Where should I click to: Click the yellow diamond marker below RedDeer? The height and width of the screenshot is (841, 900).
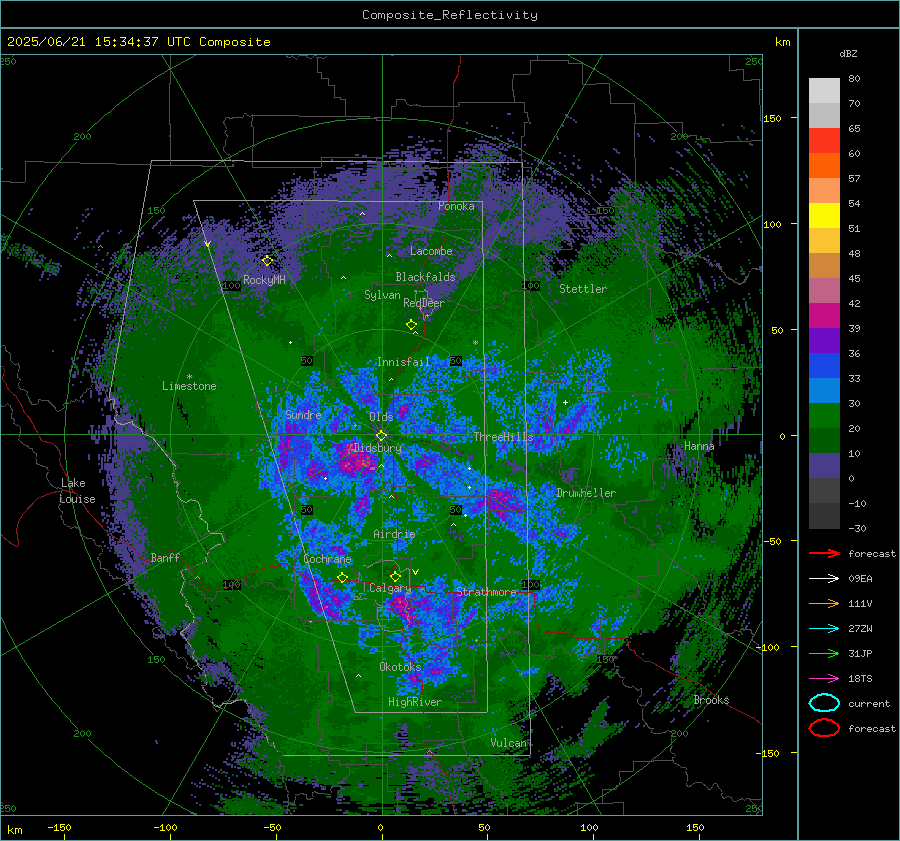(411, 325)
